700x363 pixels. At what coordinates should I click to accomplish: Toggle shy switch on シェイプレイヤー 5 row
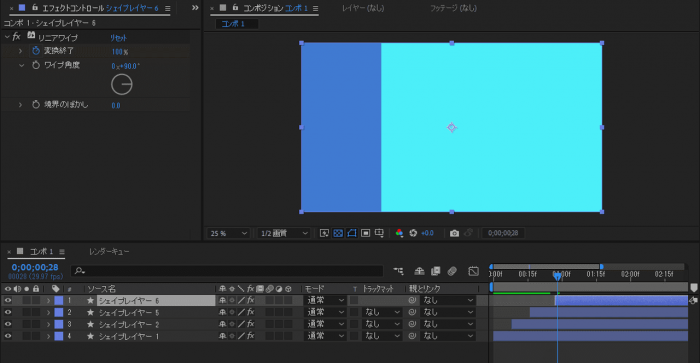222,312
